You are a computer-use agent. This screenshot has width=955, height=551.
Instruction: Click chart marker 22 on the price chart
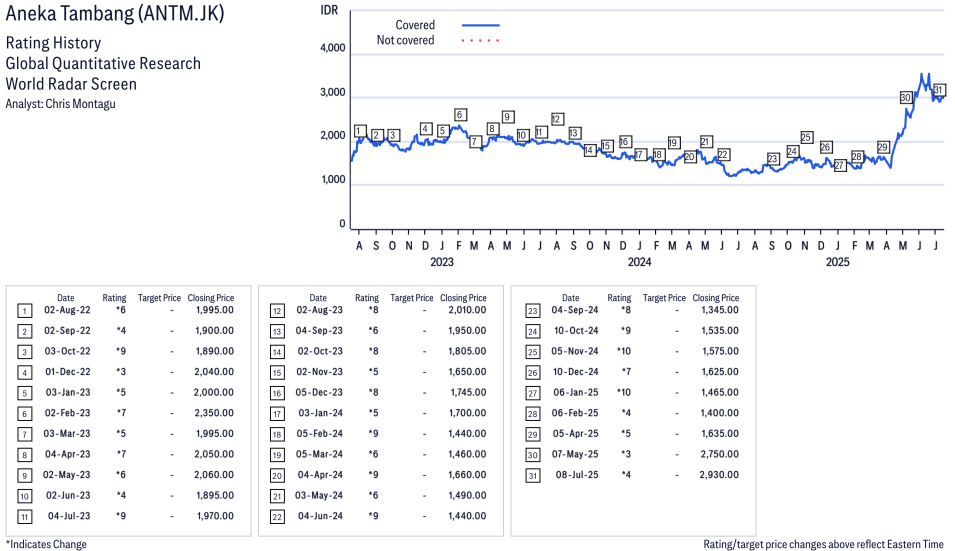tap(723, 155)
